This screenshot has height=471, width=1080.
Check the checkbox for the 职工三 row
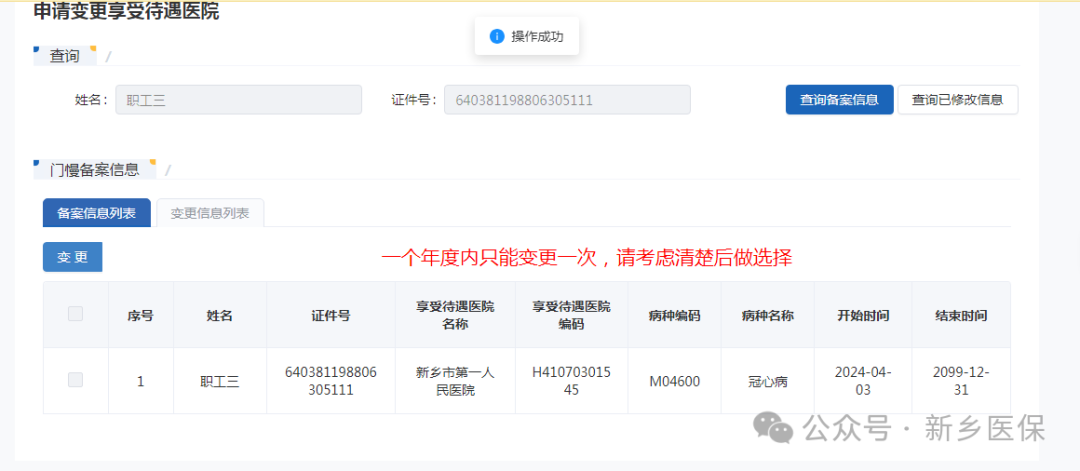(75, 379)
